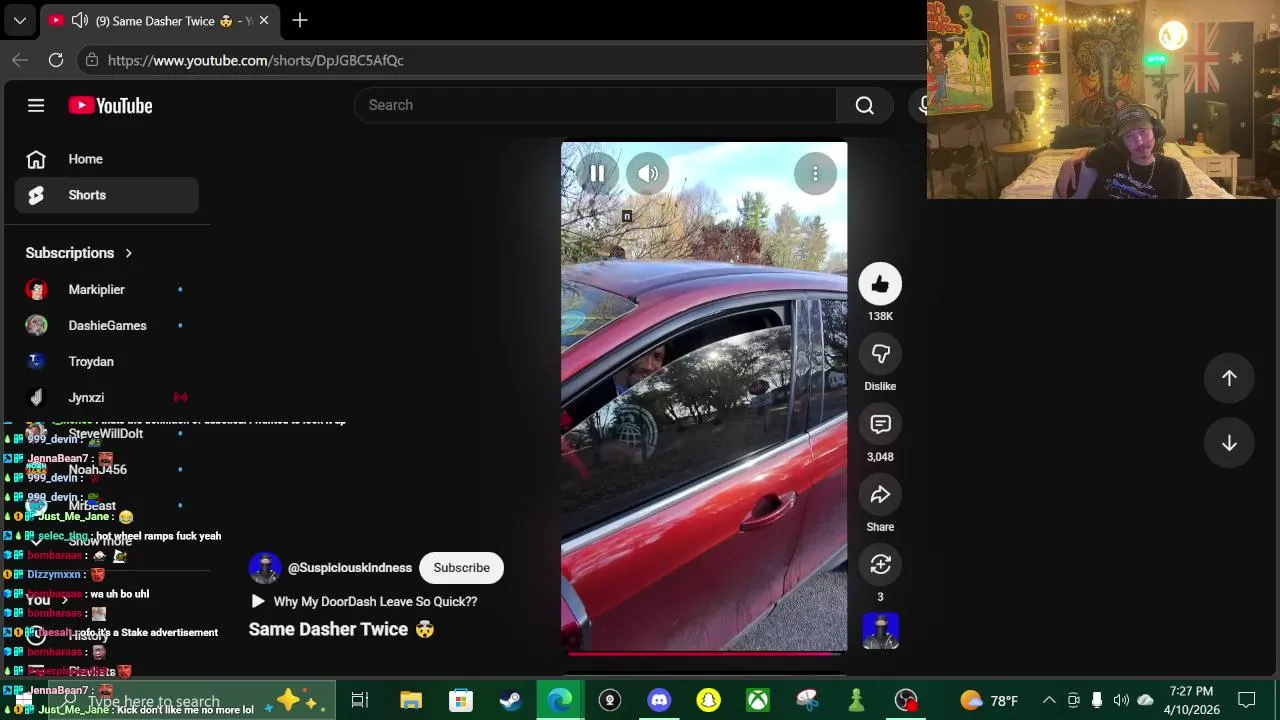Expand the Subscriptions section
This screenshot has width=1280, height=720.
pyautogui.click(x=79, y=253)
